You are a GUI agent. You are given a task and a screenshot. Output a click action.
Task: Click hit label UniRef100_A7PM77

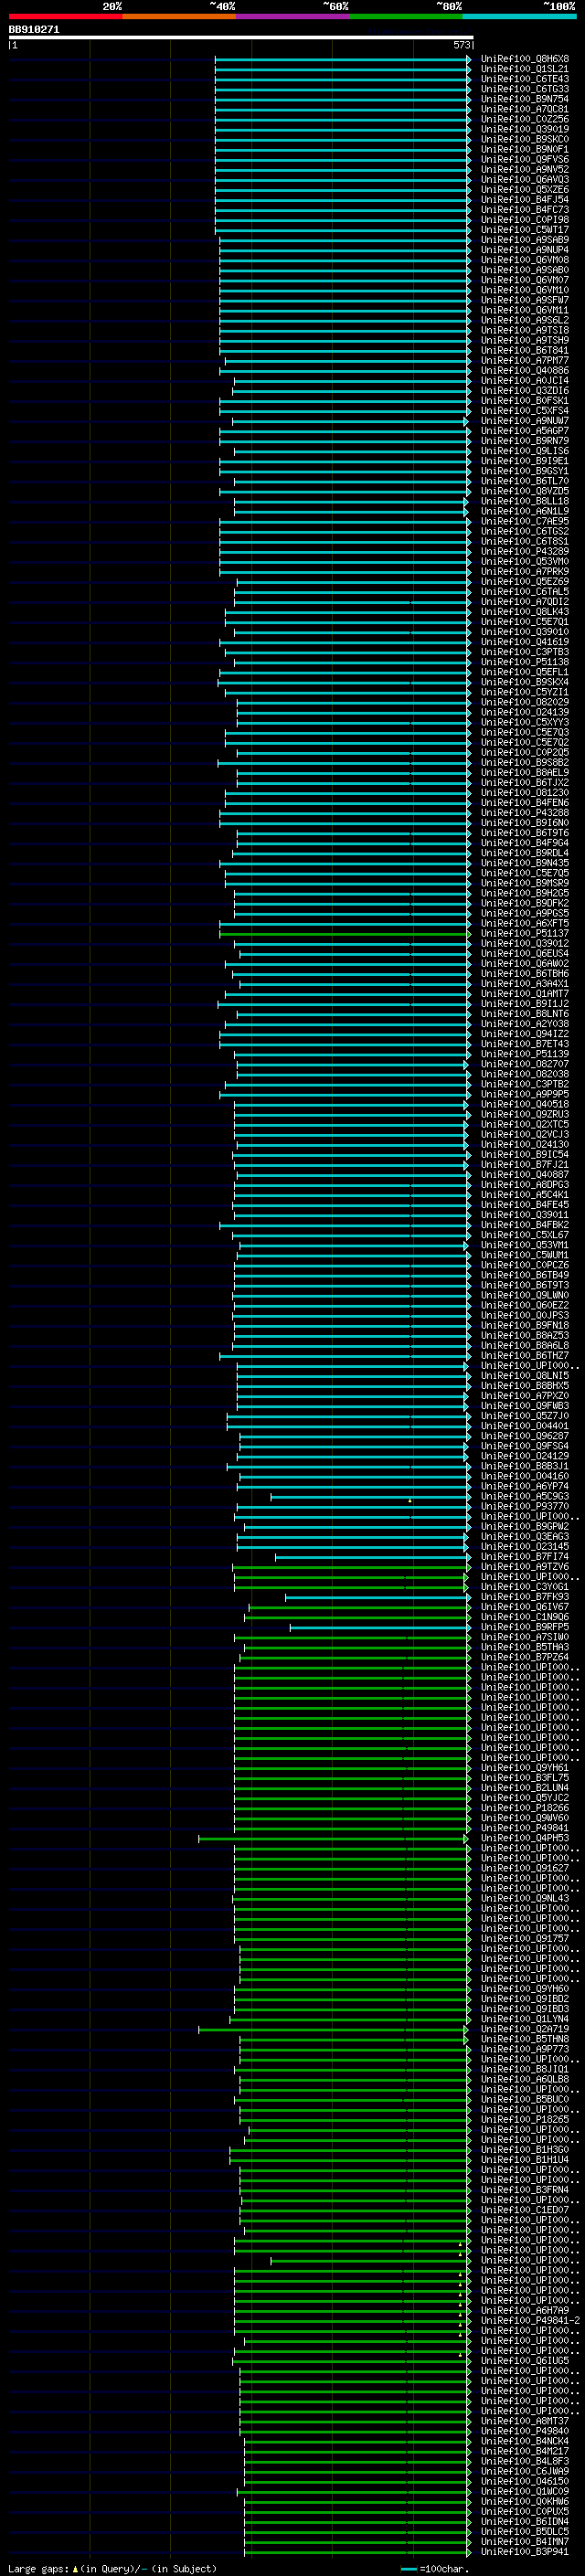(x=524, y=360)
